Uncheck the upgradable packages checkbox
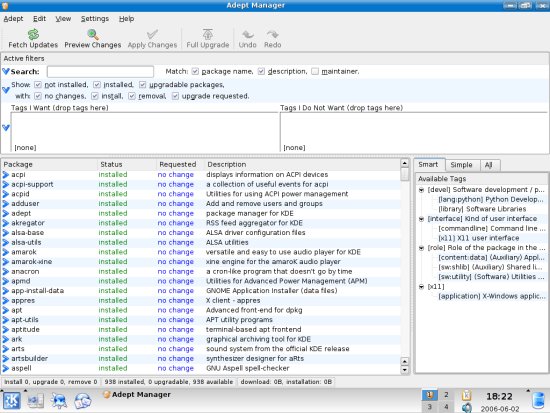 click(142, 85)
